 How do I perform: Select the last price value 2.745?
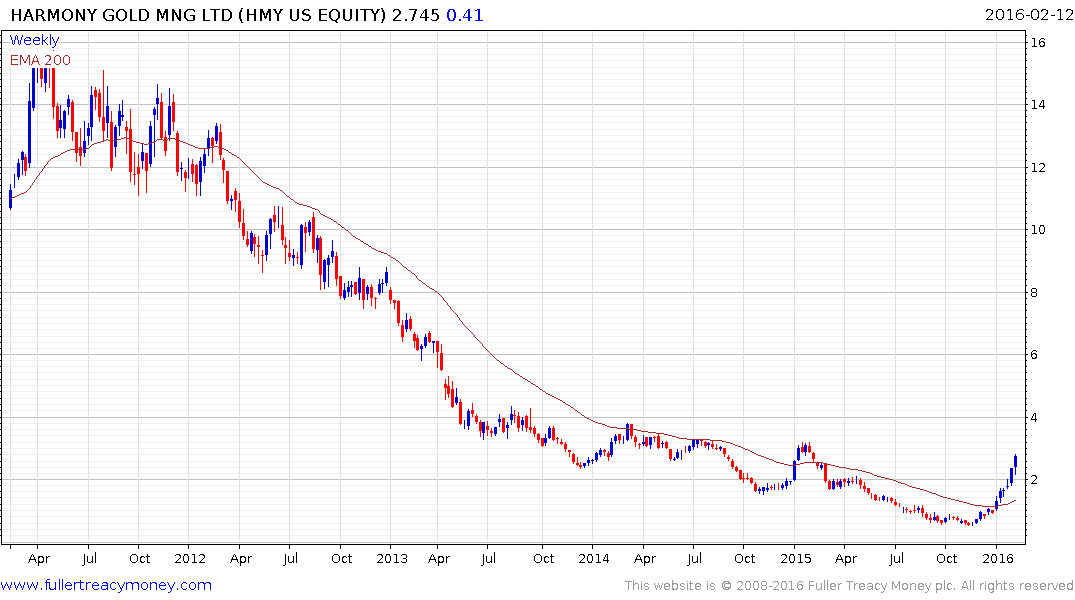pos(416,15)
